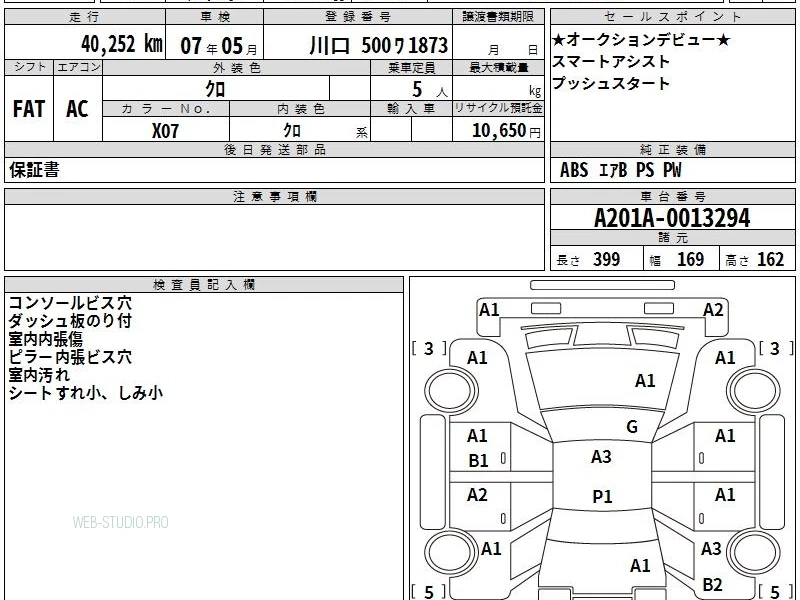Click the 内装色 header

click(301, 109)
